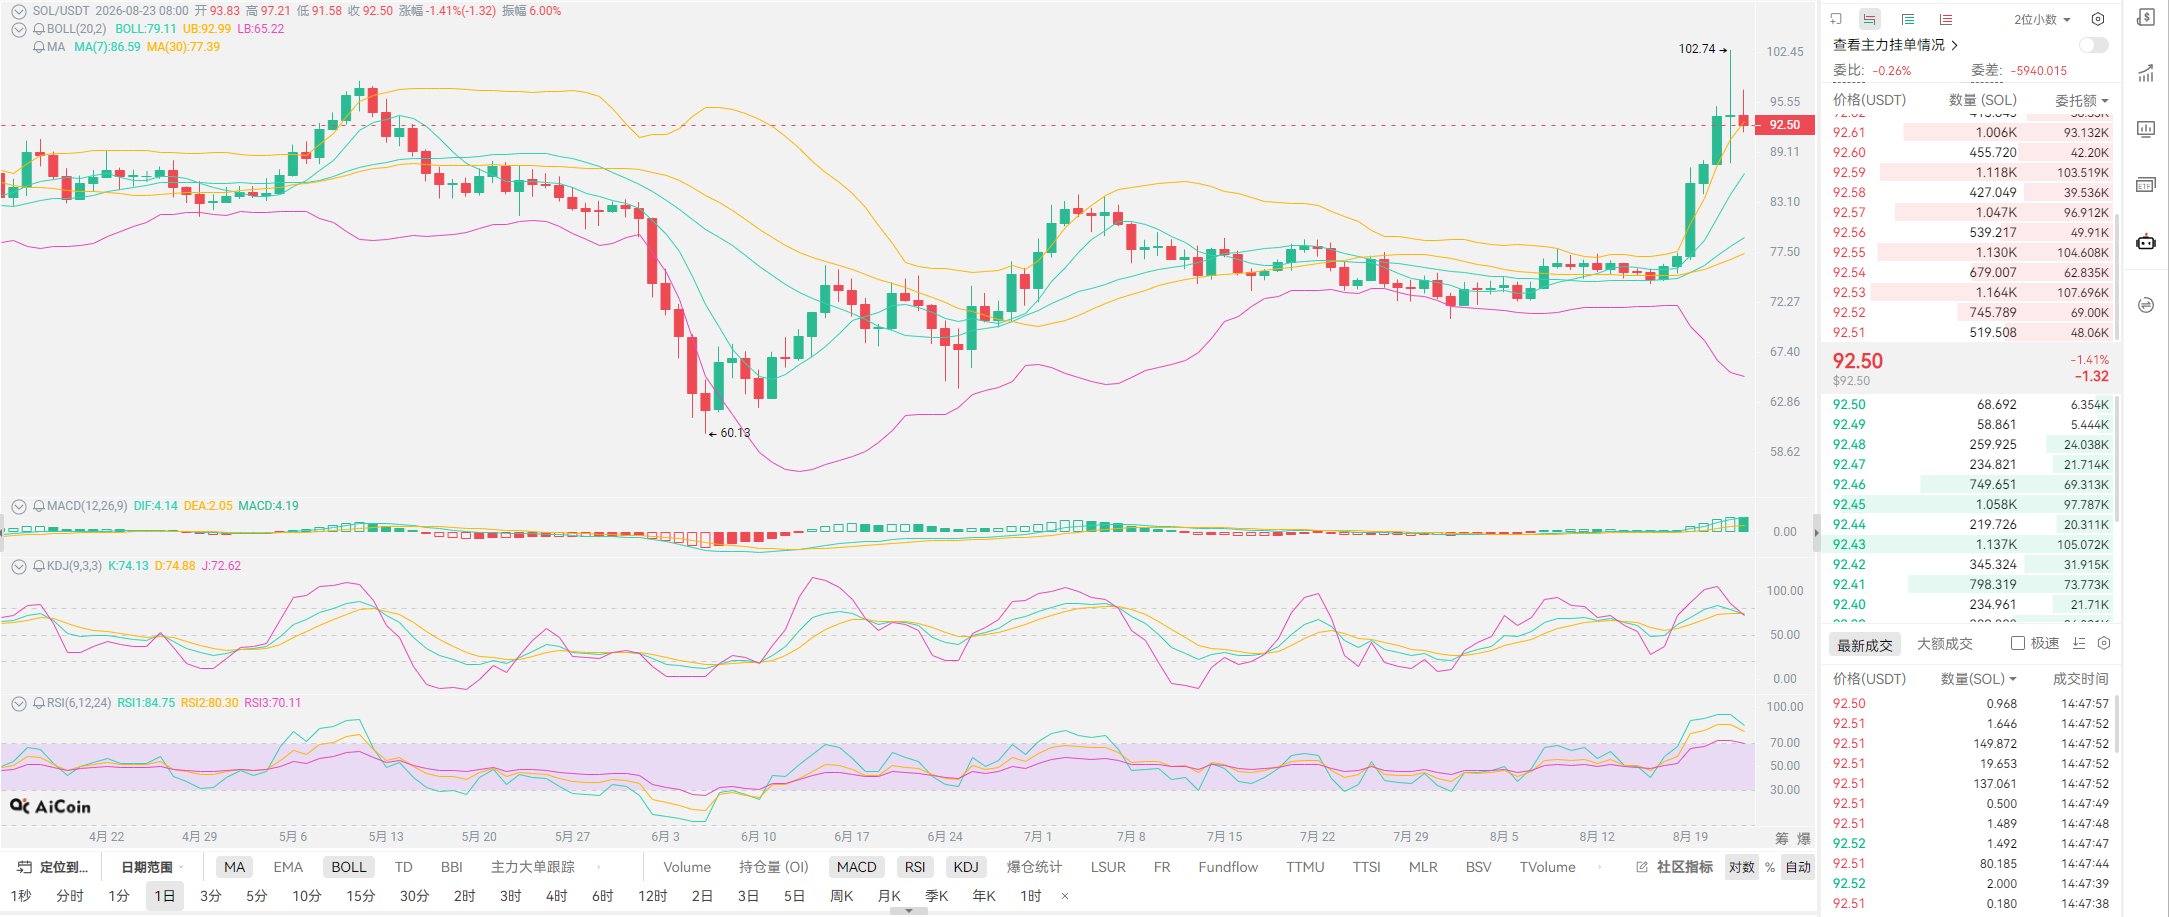Open order book settings hexagon icon
Viewport: 2169px width, 917px height.
(x=2098, y=19)
